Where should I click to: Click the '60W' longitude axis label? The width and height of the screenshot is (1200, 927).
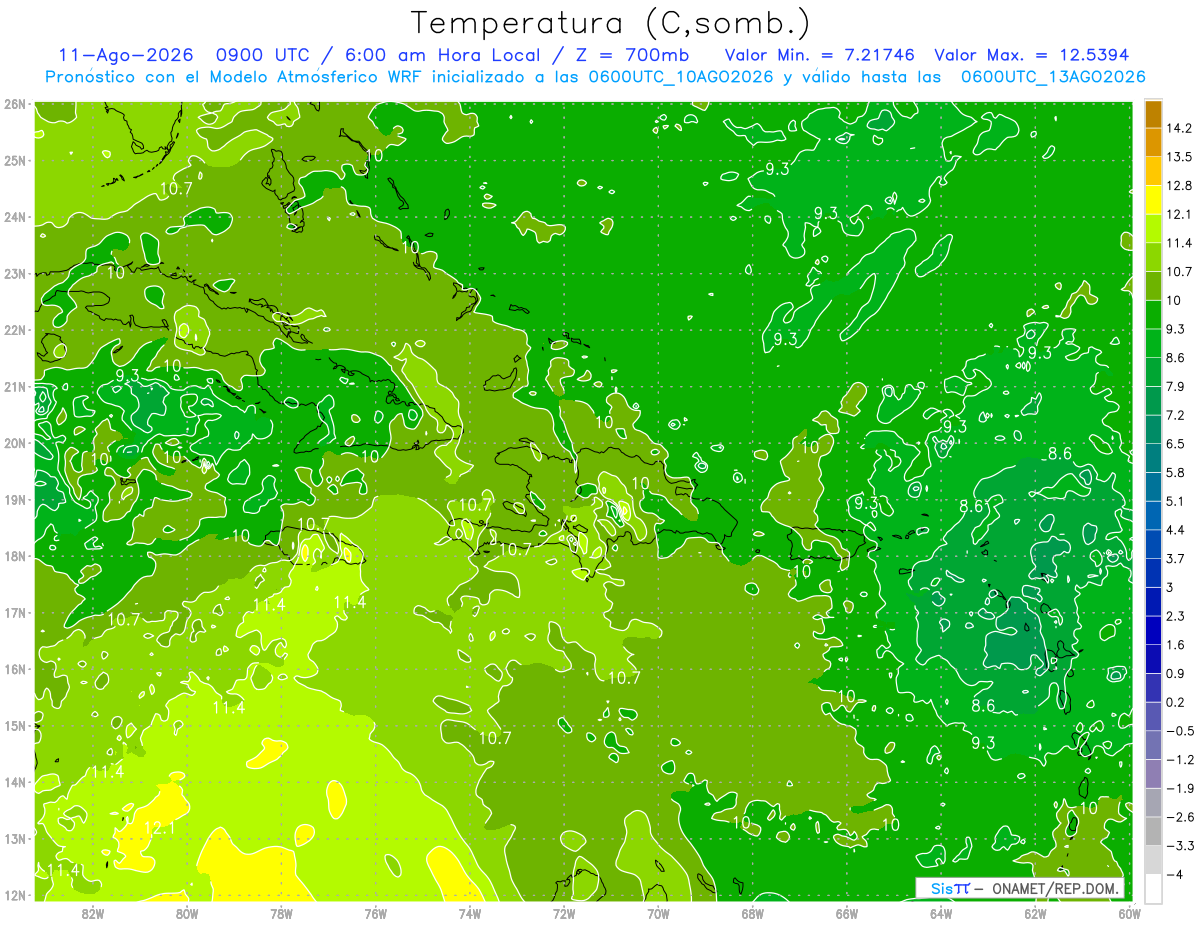[x=1128, y=914]
